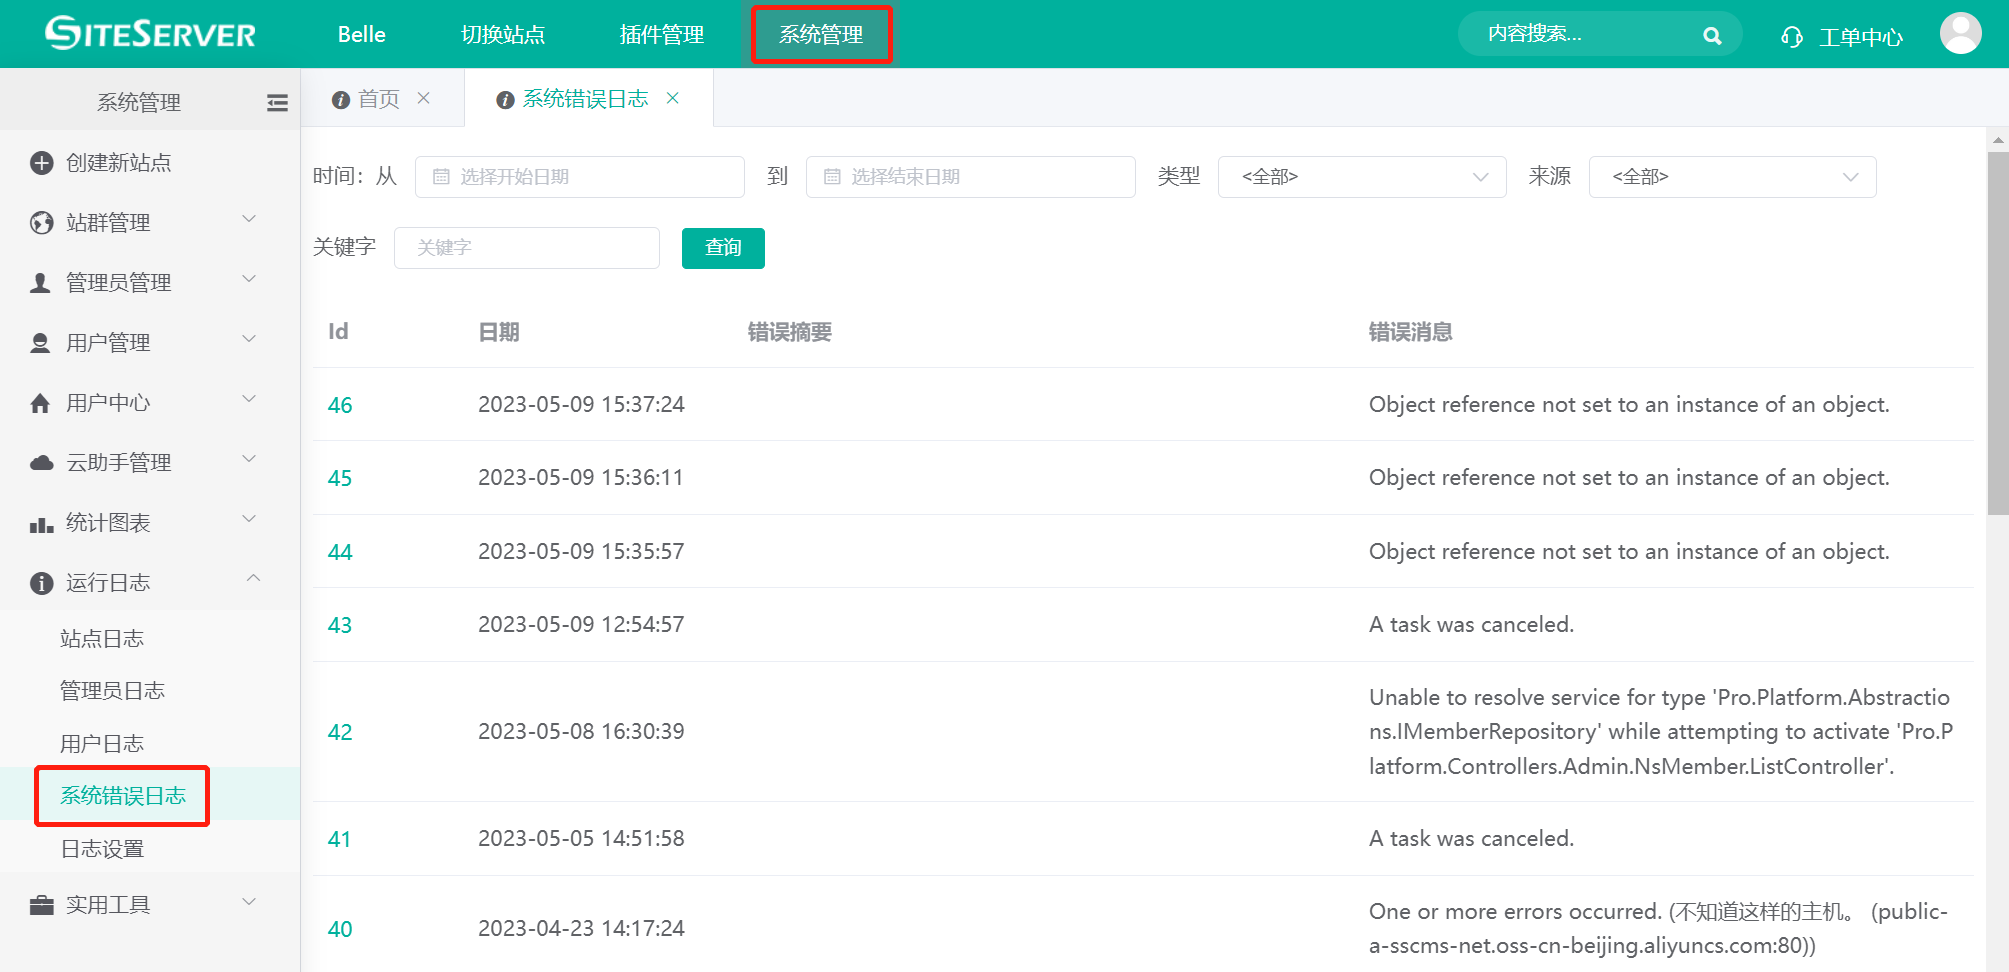Open the 类型 dropdown showing <全部>
Image resolution: width=2009 pixels, height=972 pixels.
pyautogui.click(x=1361, y=176)
